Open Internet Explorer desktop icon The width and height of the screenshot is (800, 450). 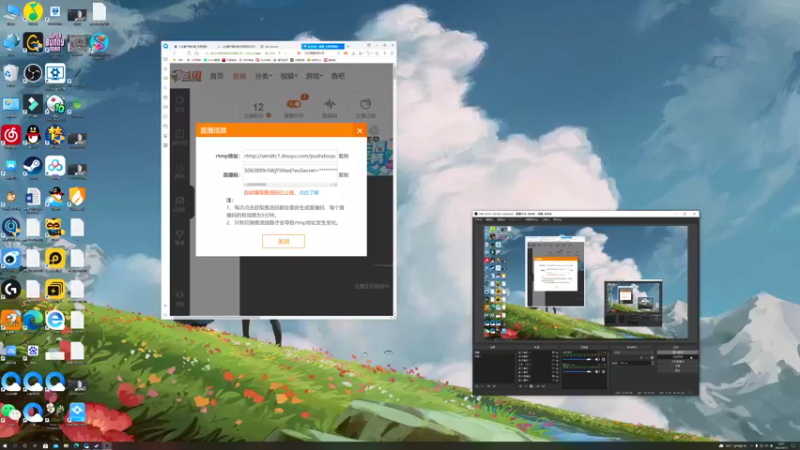click(x=55, y=320)
